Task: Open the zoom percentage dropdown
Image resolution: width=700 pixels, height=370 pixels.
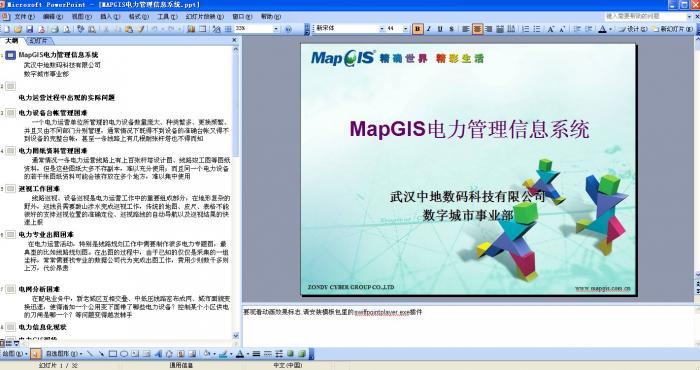Action: [276, 29]
